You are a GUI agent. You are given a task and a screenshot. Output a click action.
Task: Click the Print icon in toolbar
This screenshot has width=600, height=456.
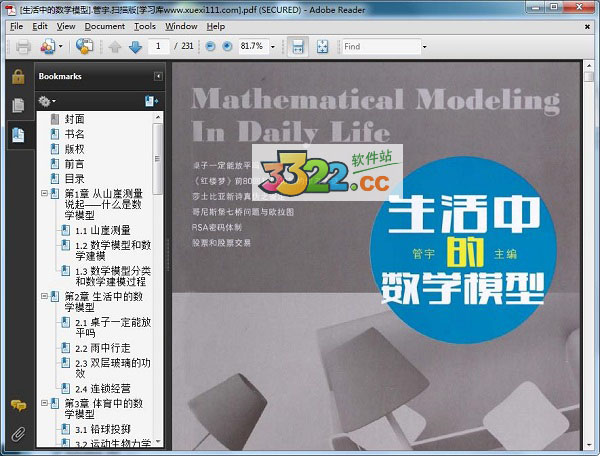click(x=22, y=47)
